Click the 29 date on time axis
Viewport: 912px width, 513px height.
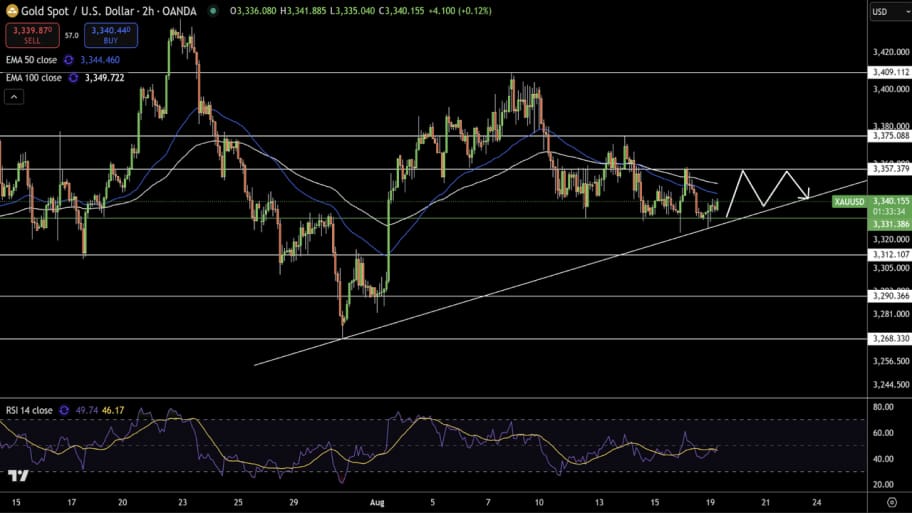pos(294,503)
